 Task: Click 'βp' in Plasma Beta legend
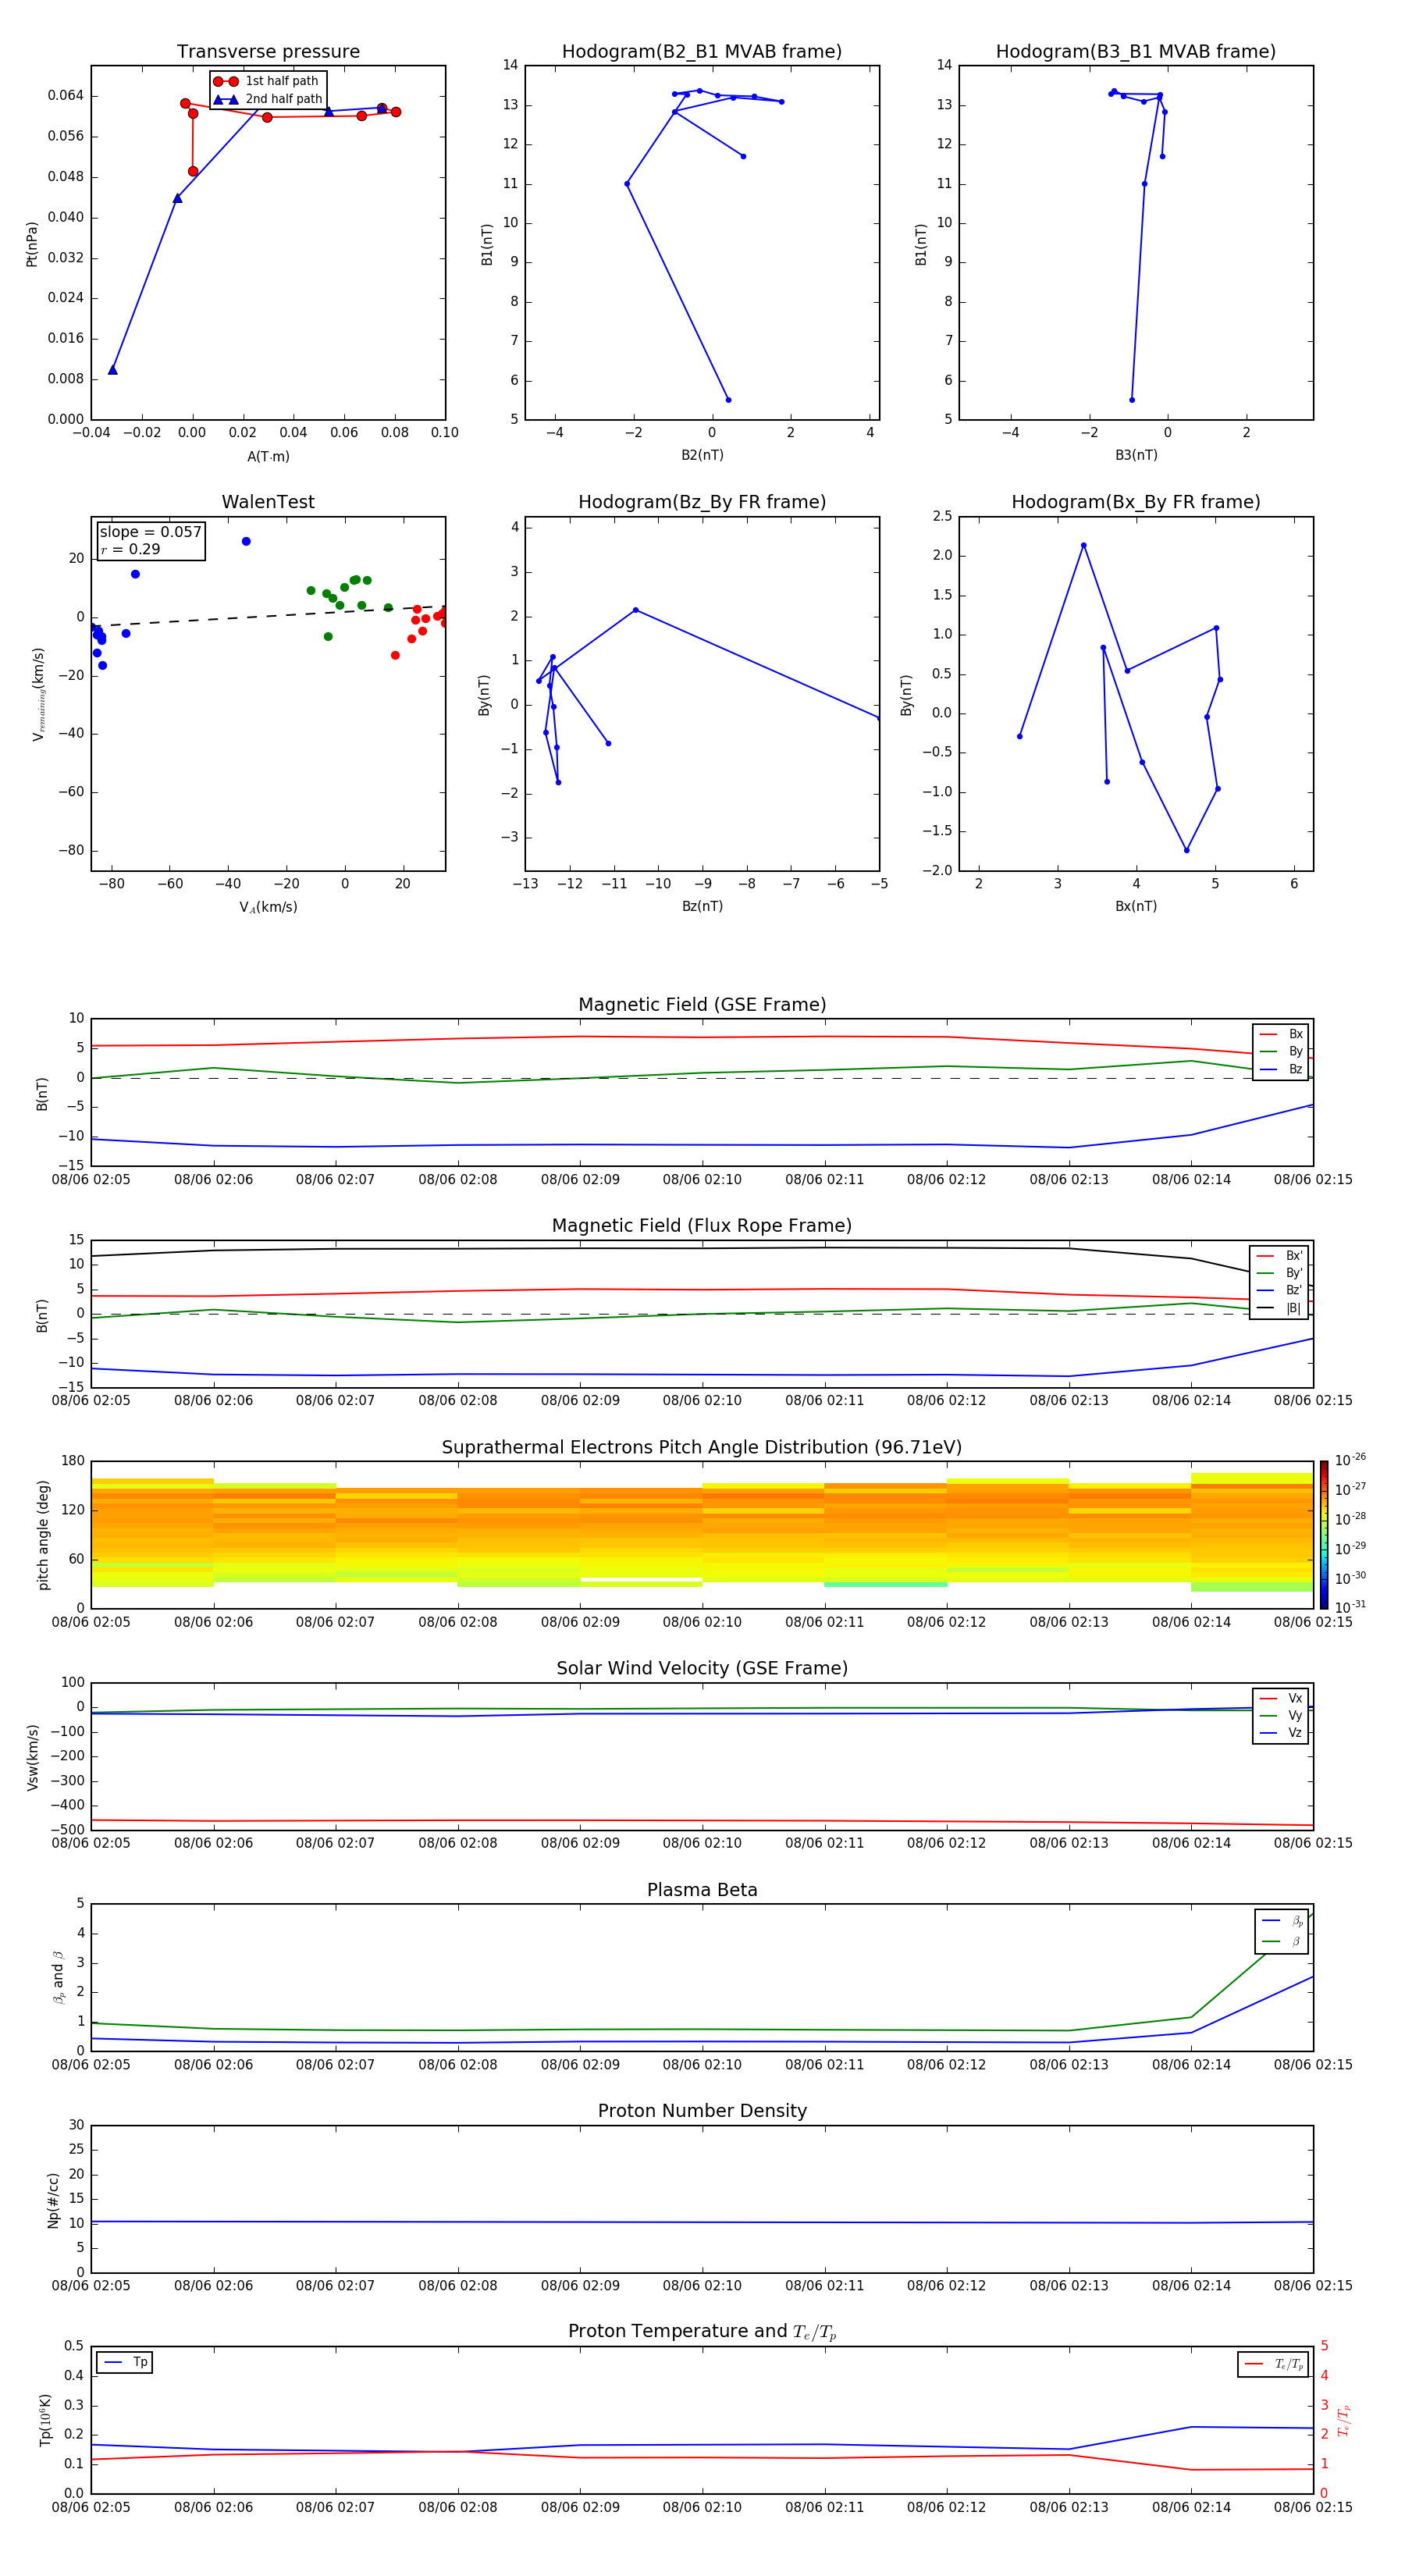[x=1297, y=1921]
